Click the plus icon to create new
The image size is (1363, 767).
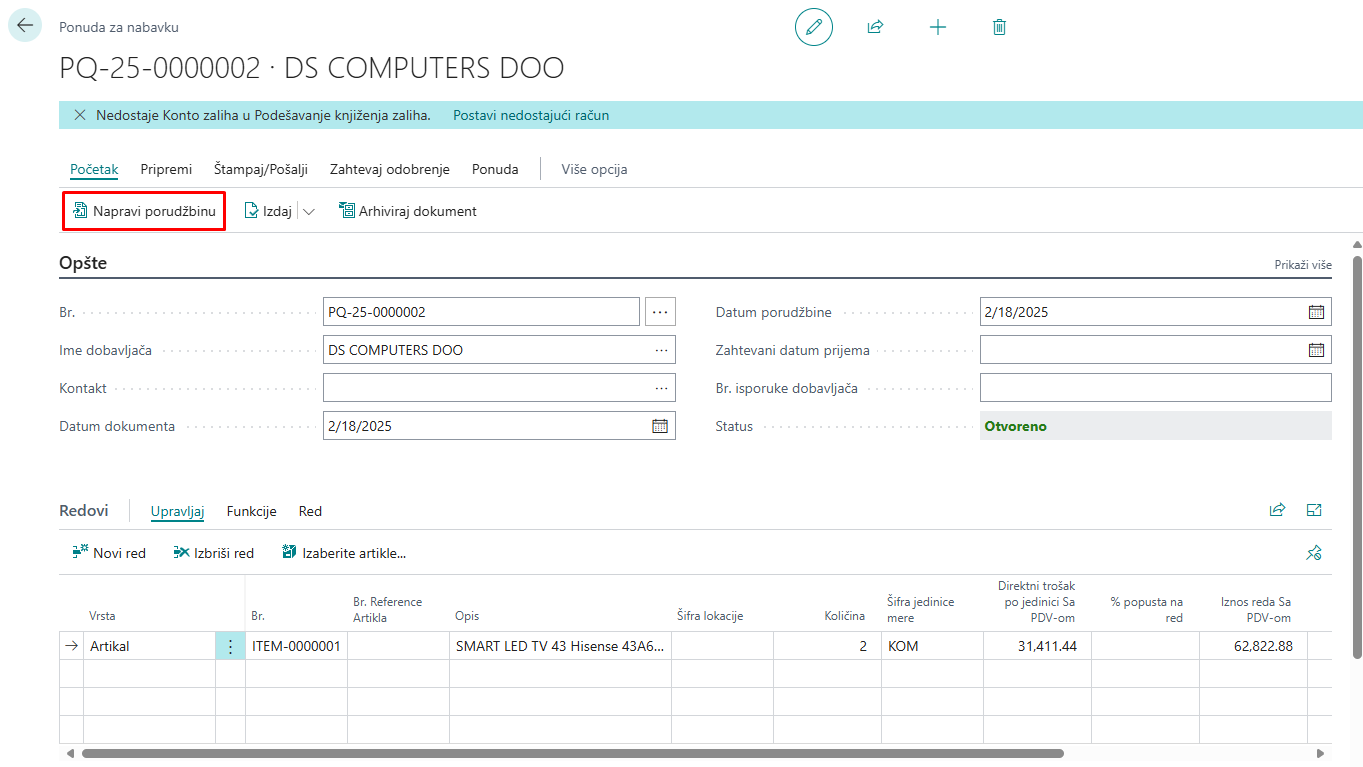coord(937,27)
